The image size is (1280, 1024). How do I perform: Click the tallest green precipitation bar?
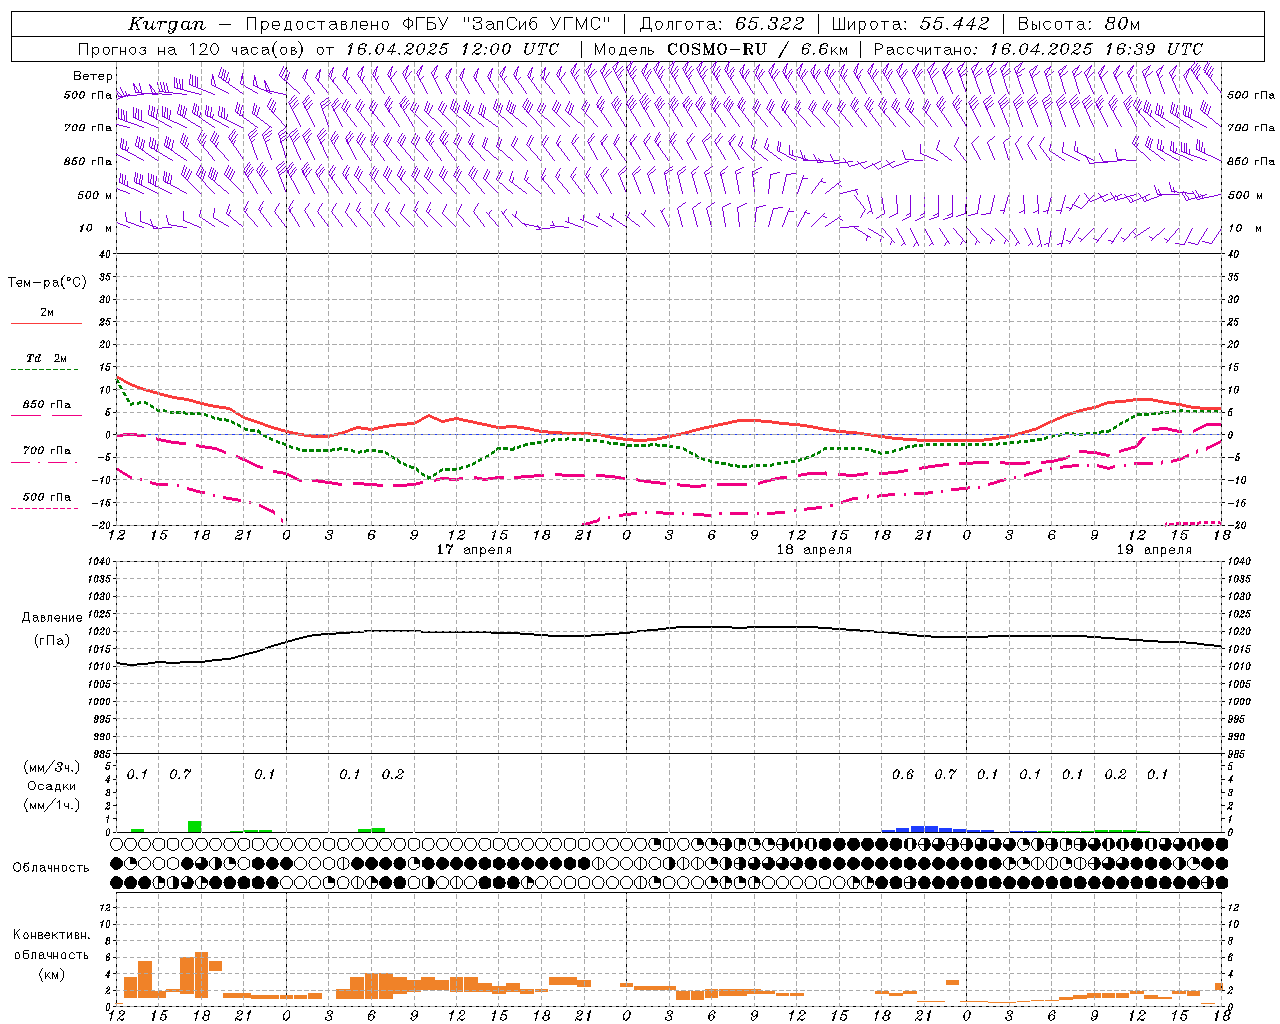click(x=194, y=826)
